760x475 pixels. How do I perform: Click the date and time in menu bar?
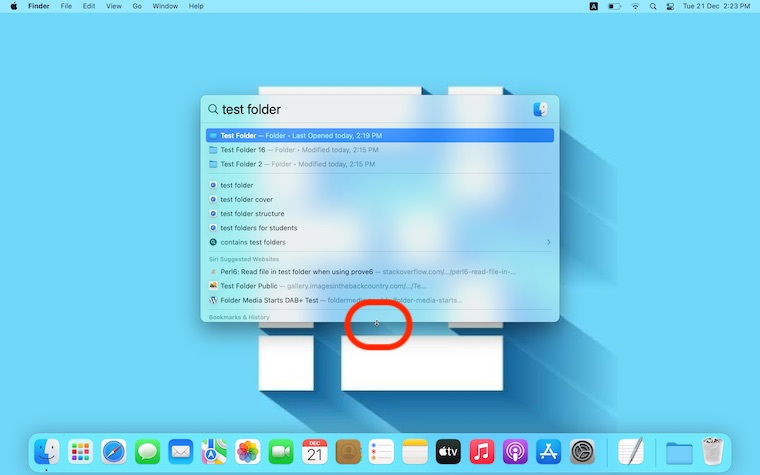pyautogui.click(x=716, y=6)
